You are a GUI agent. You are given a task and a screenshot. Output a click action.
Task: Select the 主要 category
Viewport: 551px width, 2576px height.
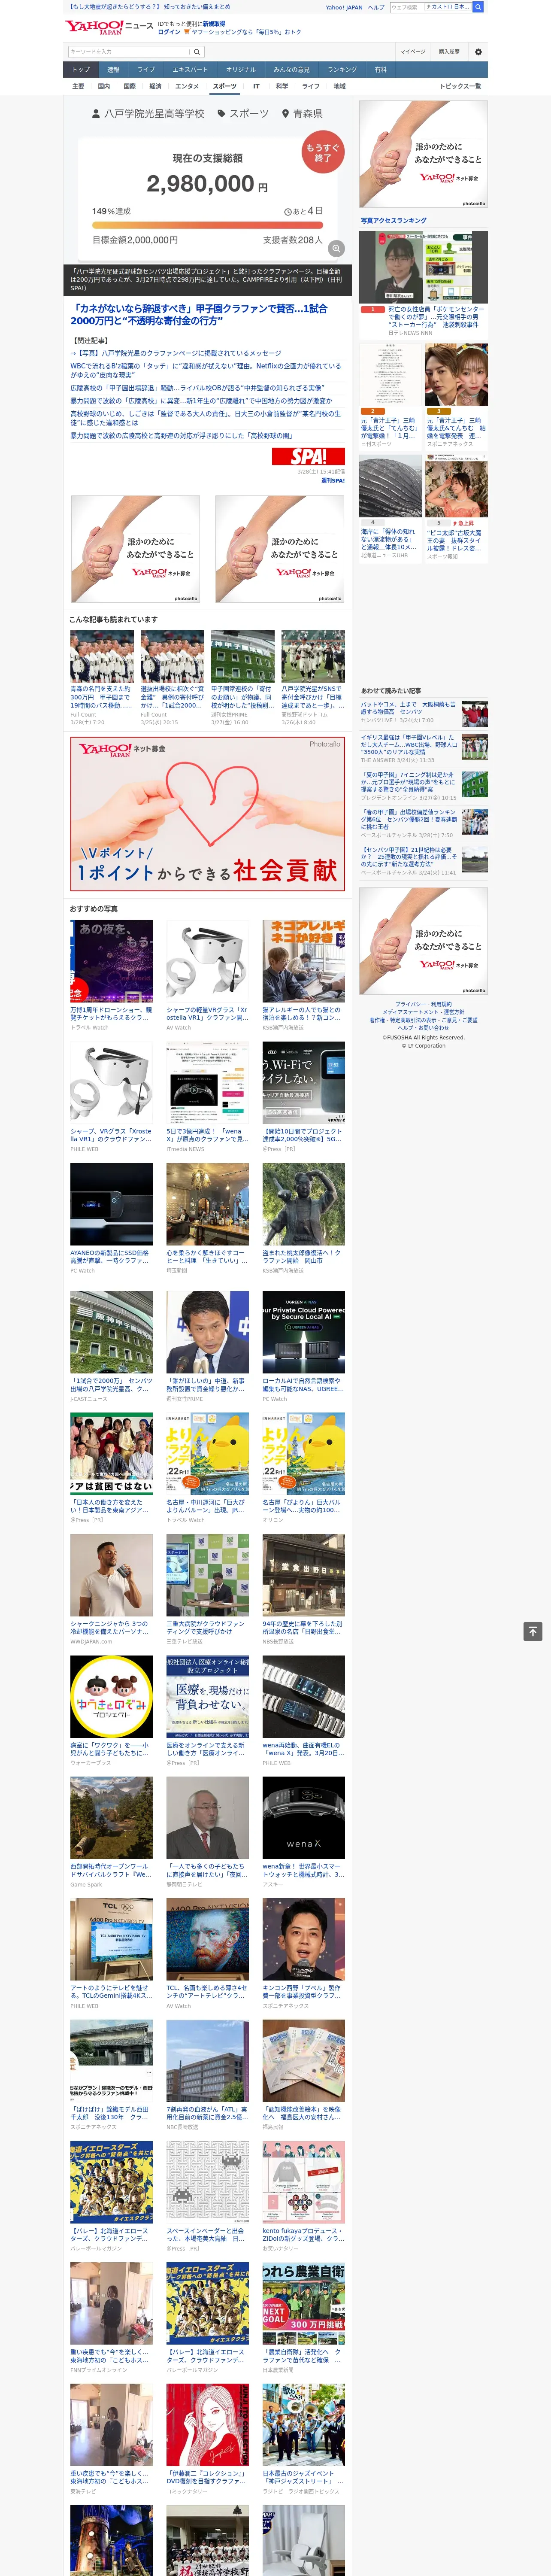[78, 86]
